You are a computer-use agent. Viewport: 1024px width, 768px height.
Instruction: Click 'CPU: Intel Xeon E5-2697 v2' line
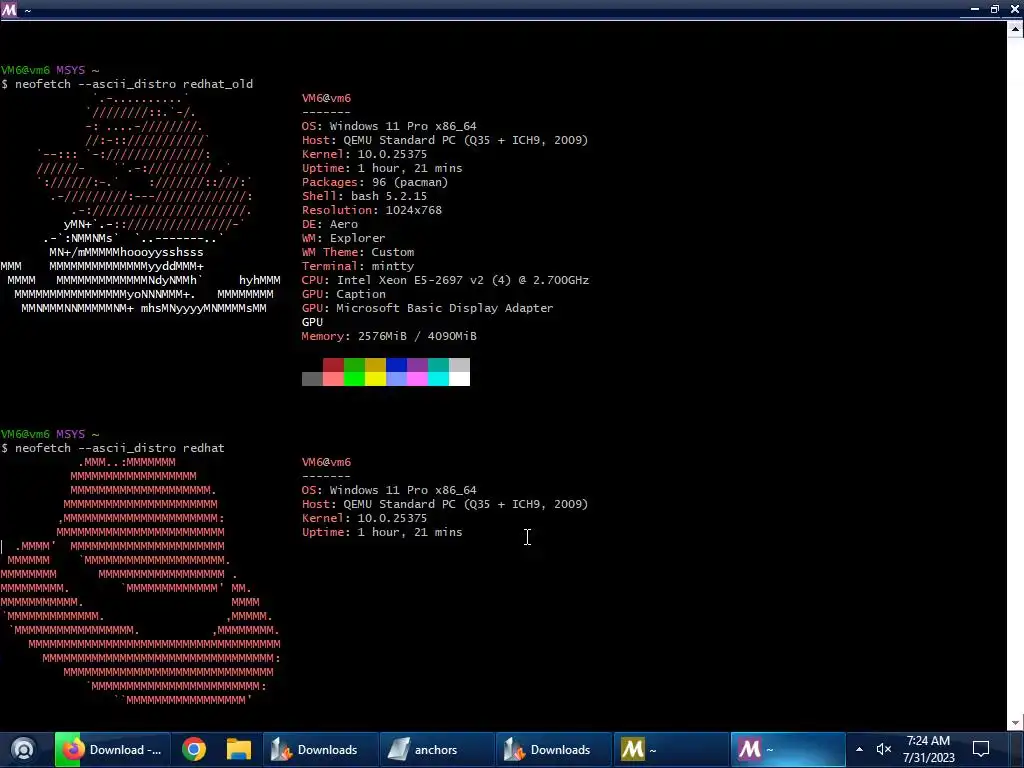(x=445, y=280)
